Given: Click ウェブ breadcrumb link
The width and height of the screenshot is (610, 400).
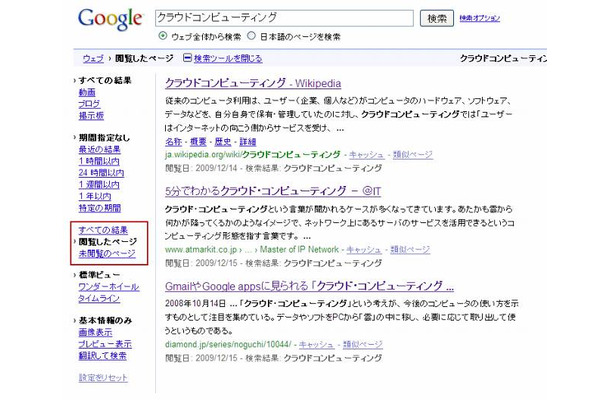Looking at the screenshot, I should pyautogui.click(x=93, y=58).
